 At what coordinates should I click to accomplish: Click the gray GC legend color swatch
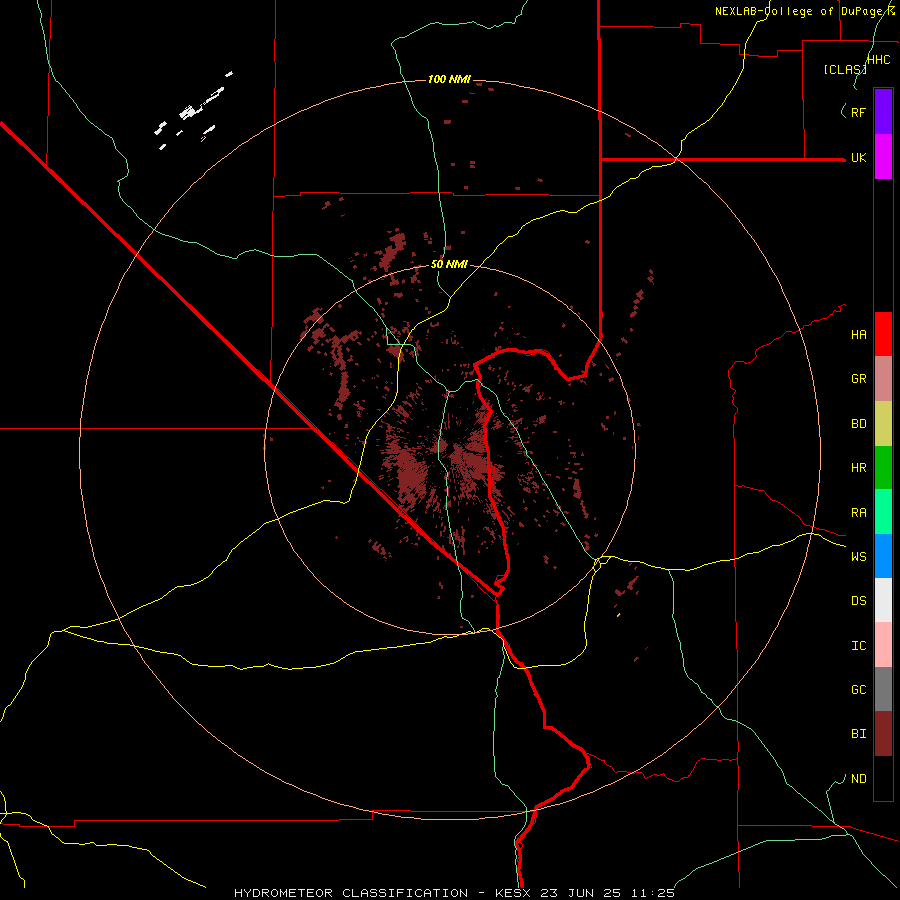pos(883,689)
